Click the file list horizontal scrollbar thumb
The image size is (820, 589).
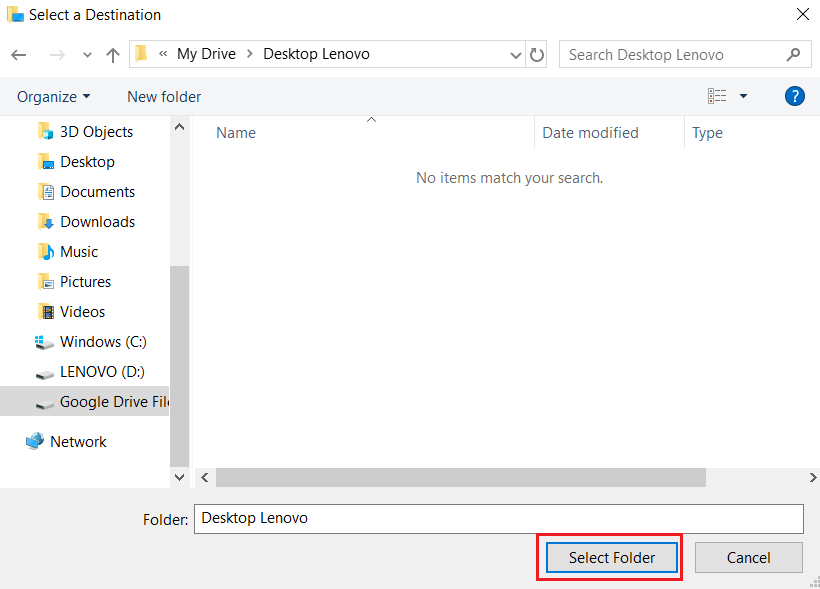pos(461,477)
